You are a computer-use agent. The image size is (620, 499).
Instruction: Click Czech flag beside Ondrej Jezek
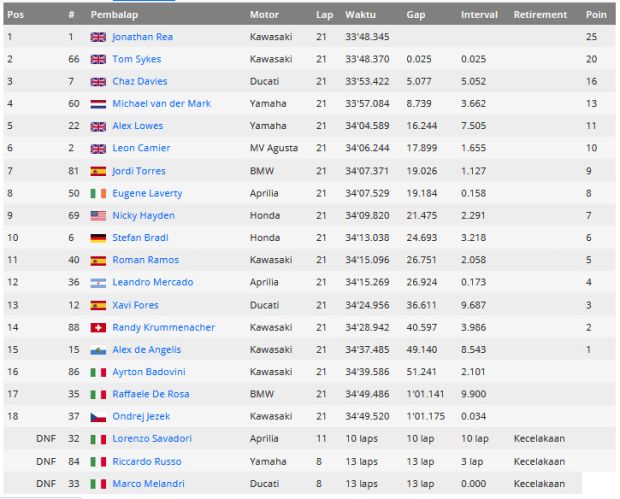98,417
